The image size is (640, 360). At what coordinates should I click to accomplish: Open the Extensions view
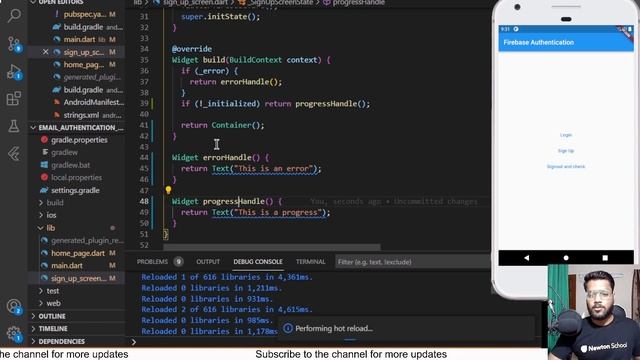click(x=14, y=98)
